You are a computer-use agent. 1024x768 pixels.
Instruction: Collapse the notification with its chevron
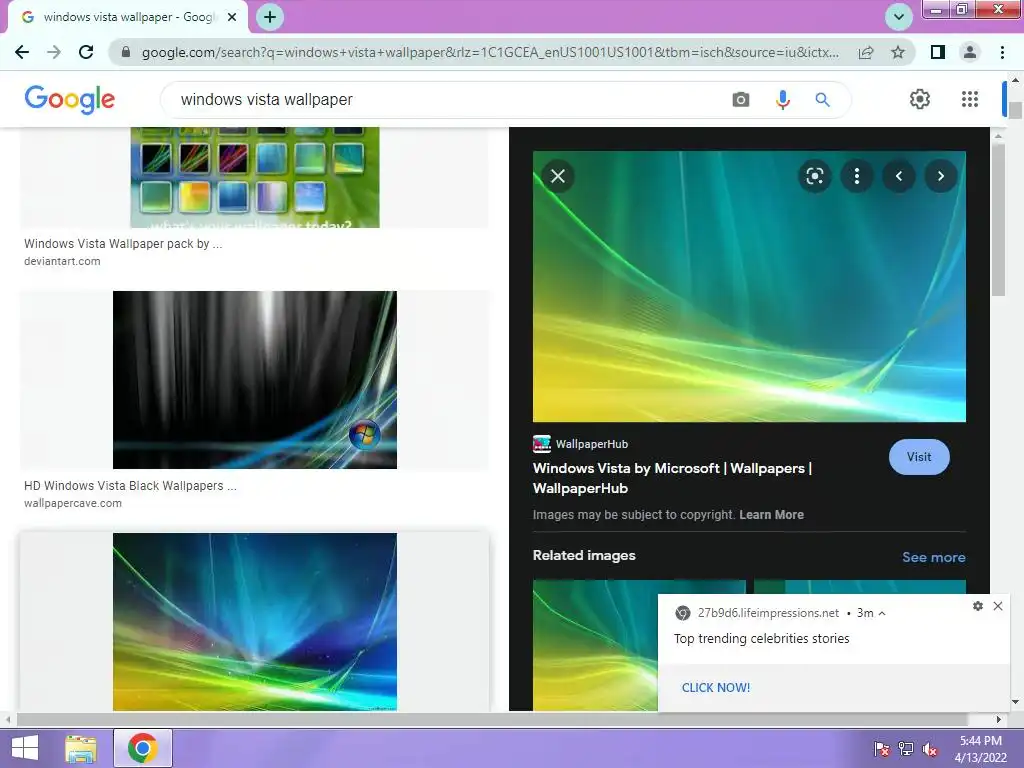[x=882, y=613]
